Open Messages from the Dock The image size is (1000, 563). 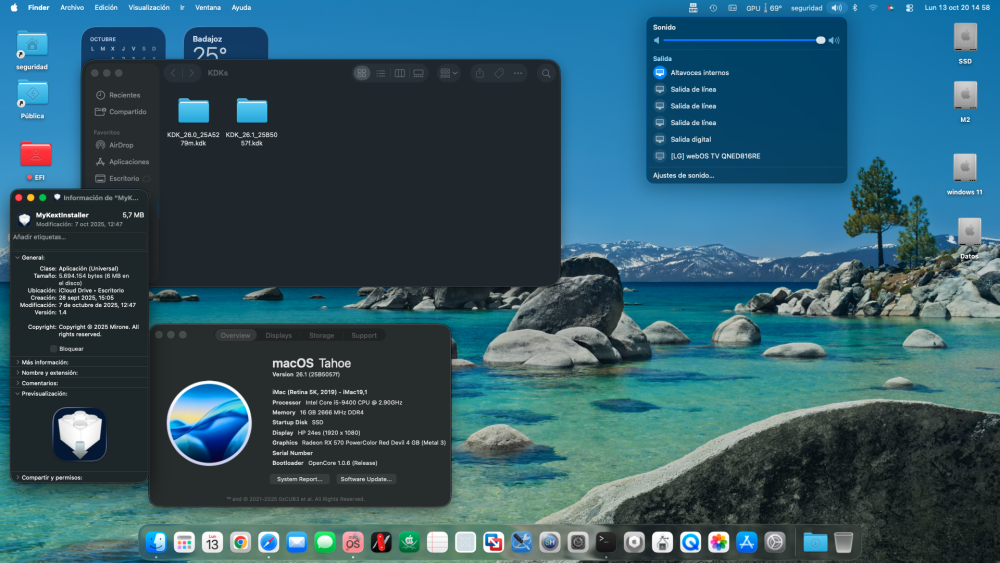325,542
